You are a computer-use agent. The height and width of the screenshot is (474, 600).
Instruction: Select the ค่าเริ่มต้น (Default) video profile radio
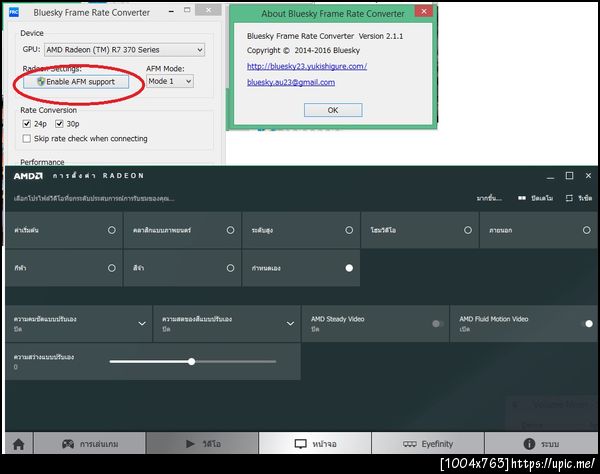click(x=112, y=230)
